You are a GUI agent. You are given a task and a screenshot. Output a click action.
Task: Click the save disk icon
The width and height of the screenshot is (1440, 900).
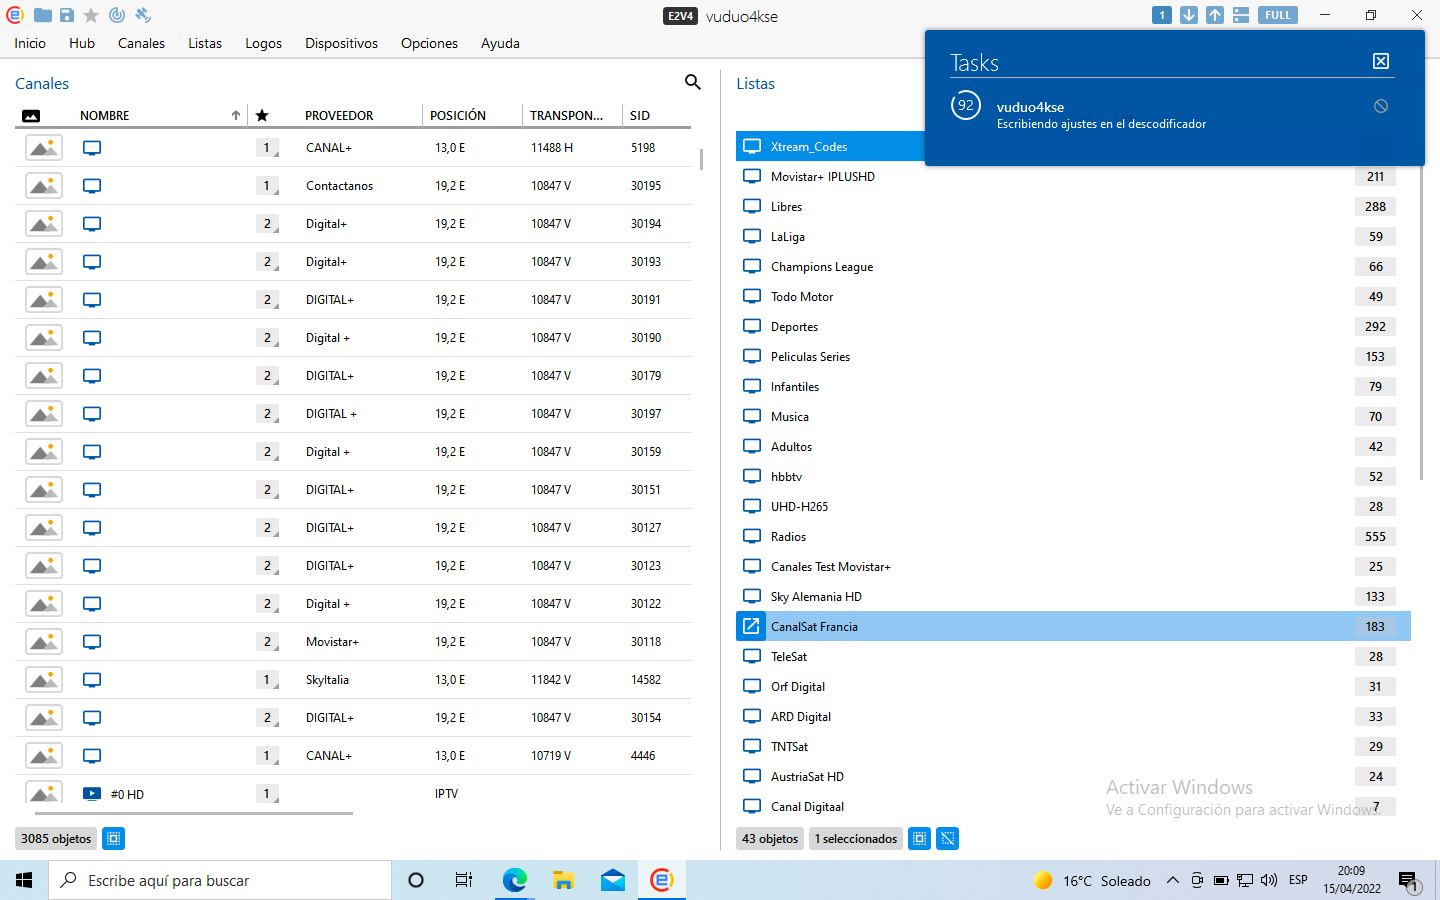[67, 15]
